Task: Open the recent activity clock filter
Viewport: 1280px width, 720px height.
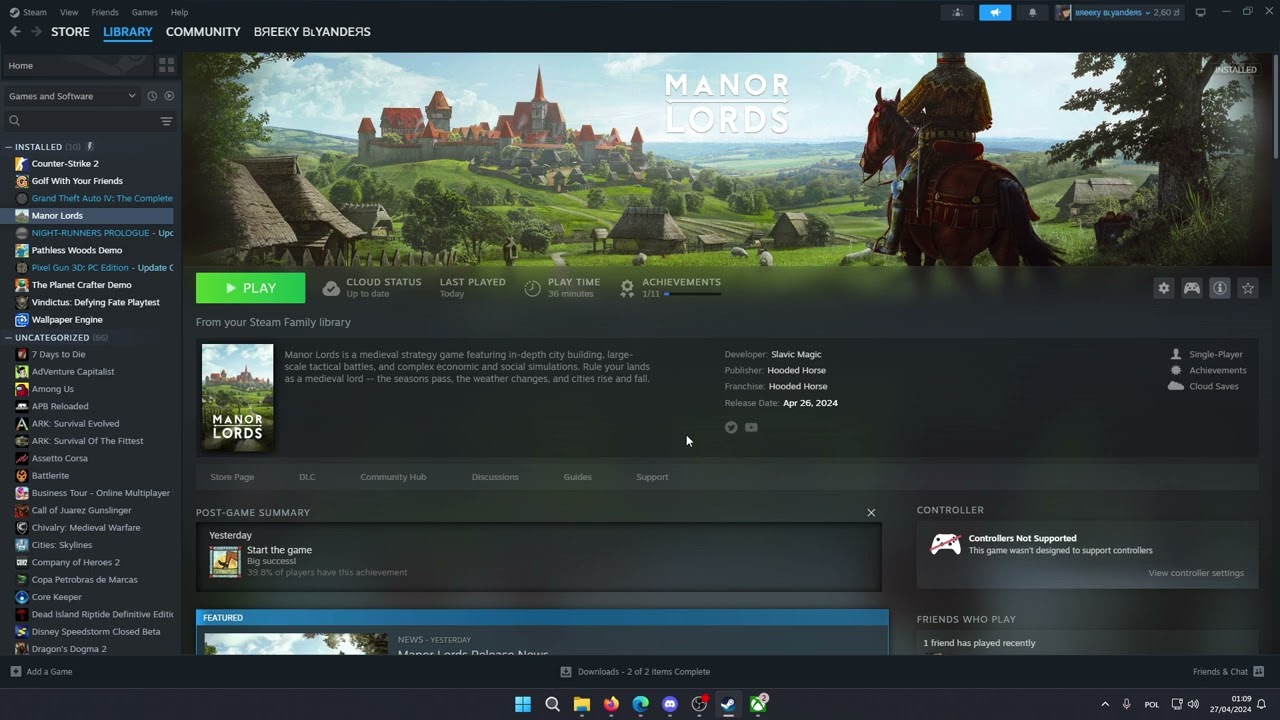Action: [152, 96]
